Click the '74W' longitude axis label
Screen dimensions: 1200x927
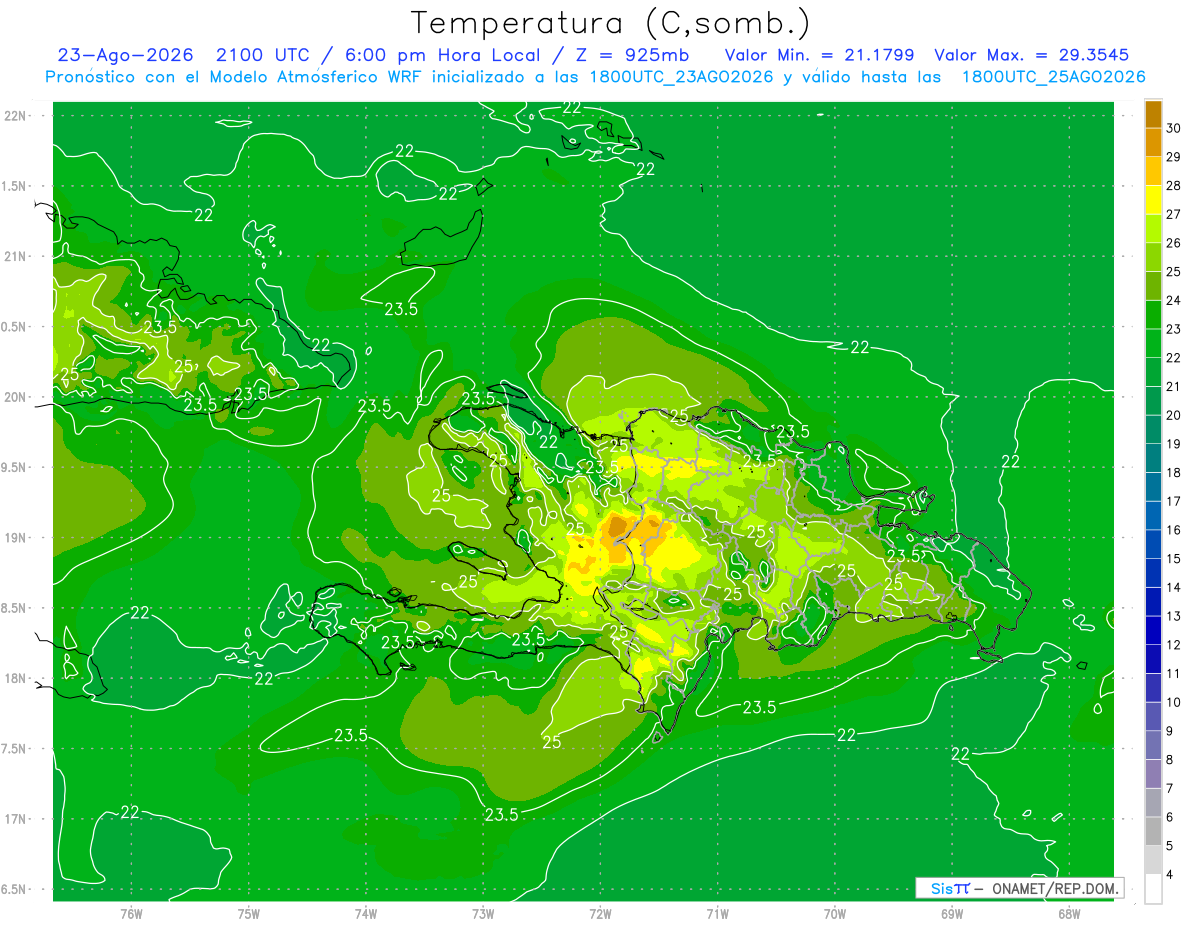pos(366,914)
